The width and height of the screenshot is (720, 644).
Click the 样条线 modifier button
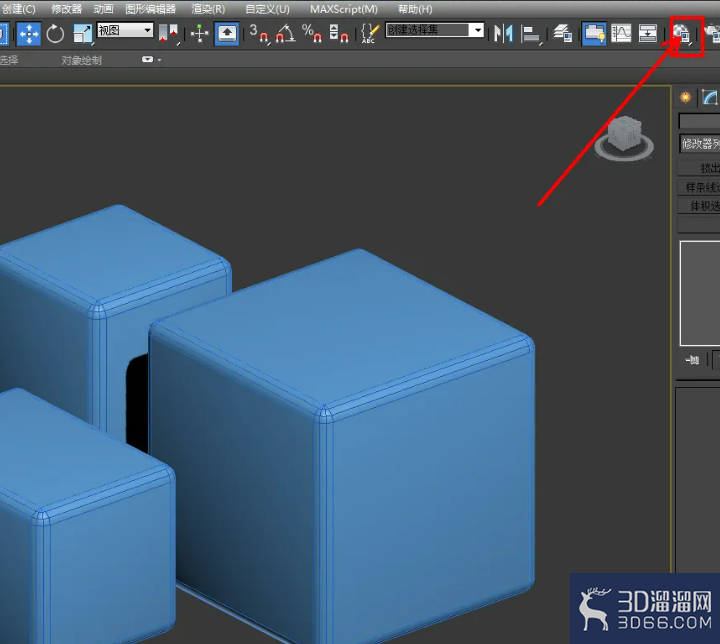point(699,187)
